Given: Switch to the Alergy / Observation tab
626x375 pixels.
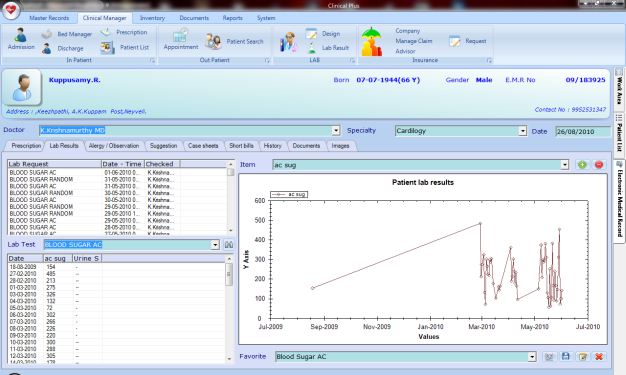Looking at the screenshot, I should click(114, 146).
